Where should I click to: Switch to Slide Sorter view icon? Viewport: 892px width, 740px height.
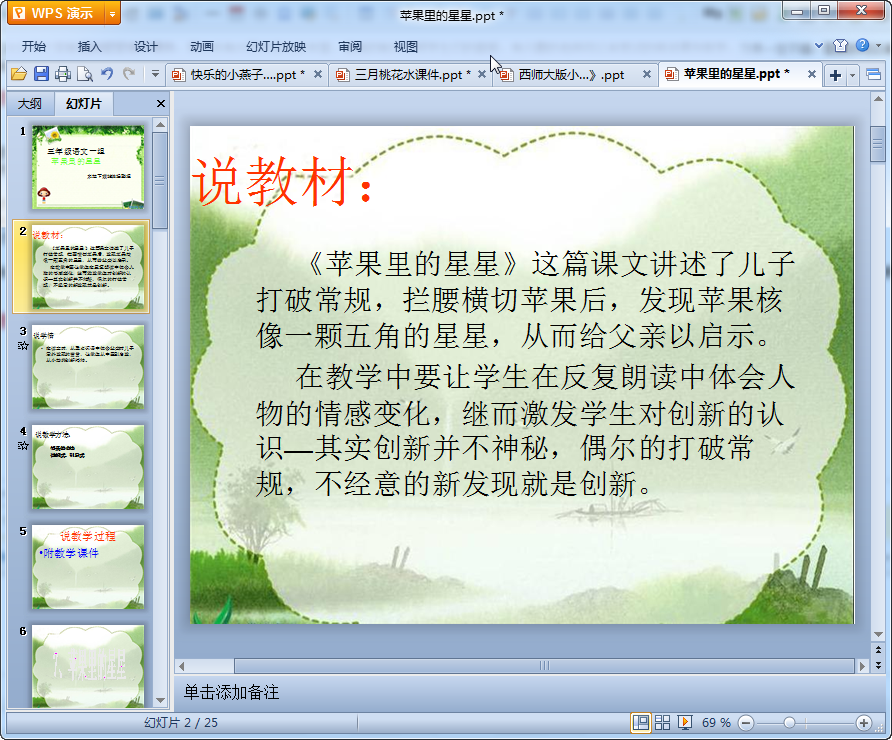[x=663, y=723]
